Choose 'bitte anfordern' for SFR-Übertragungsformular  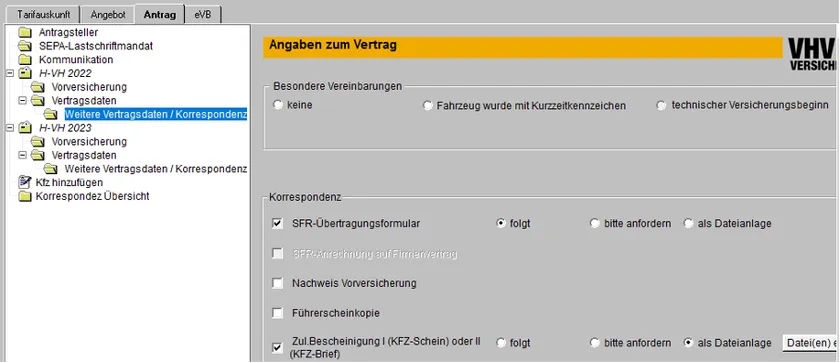[595, 224]
